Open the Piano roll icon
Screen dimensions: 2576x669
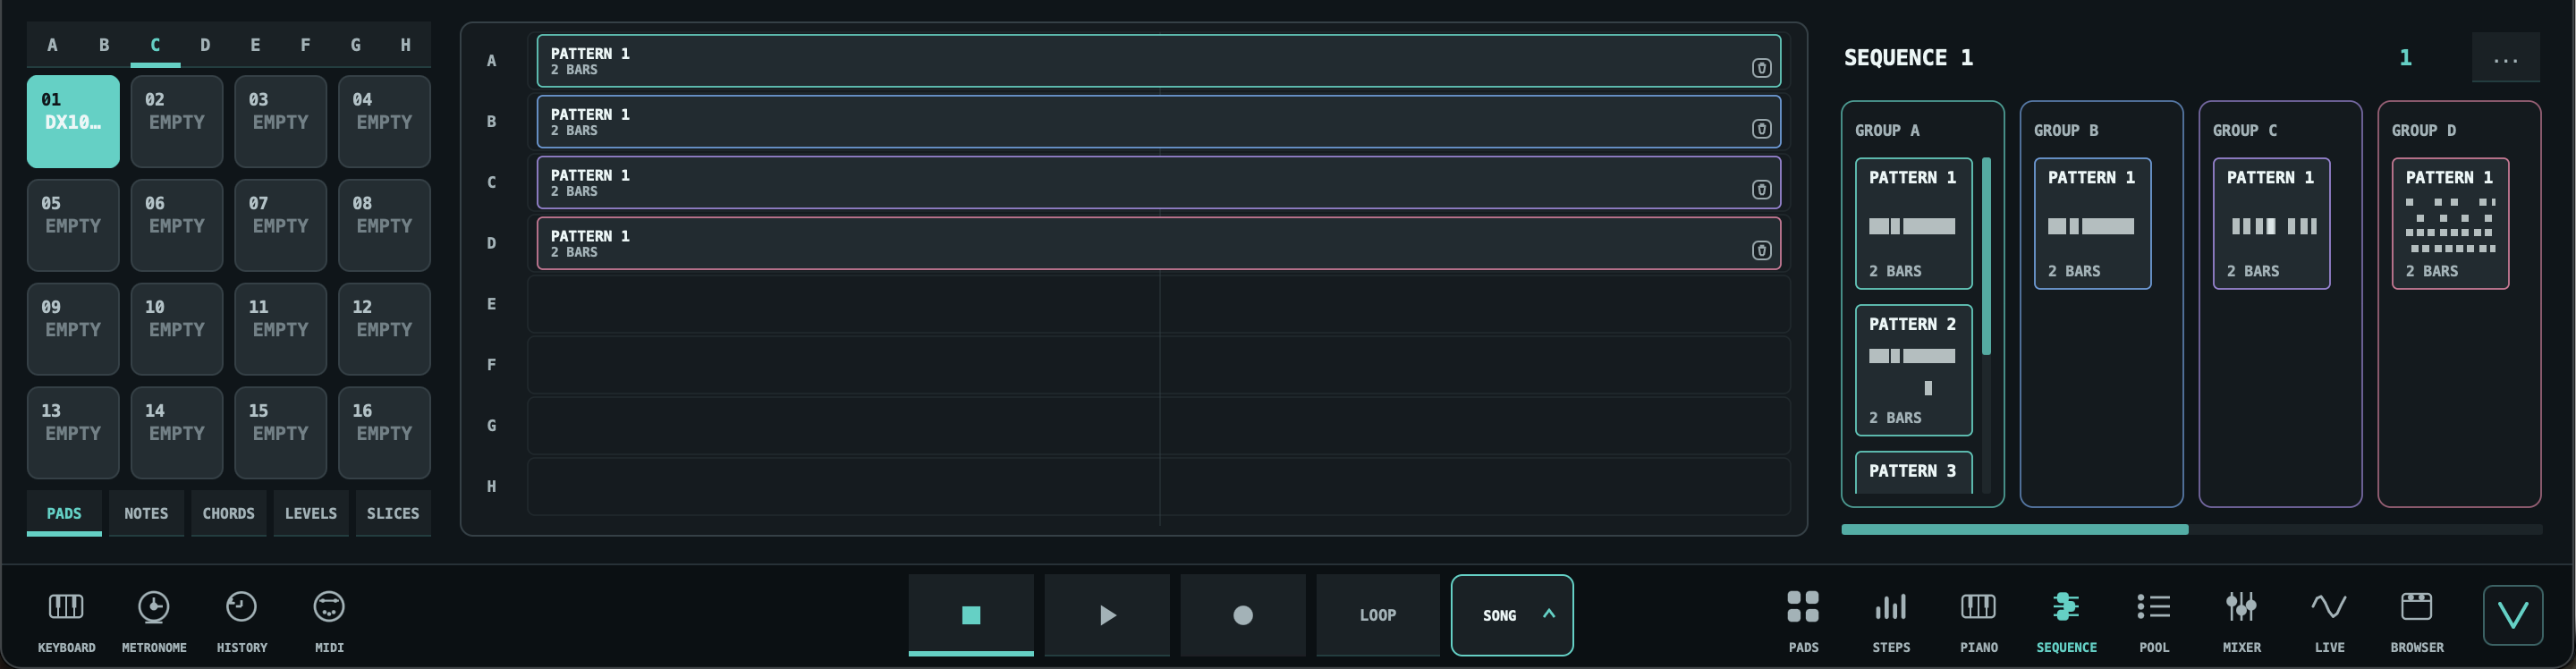(1978, 607)
